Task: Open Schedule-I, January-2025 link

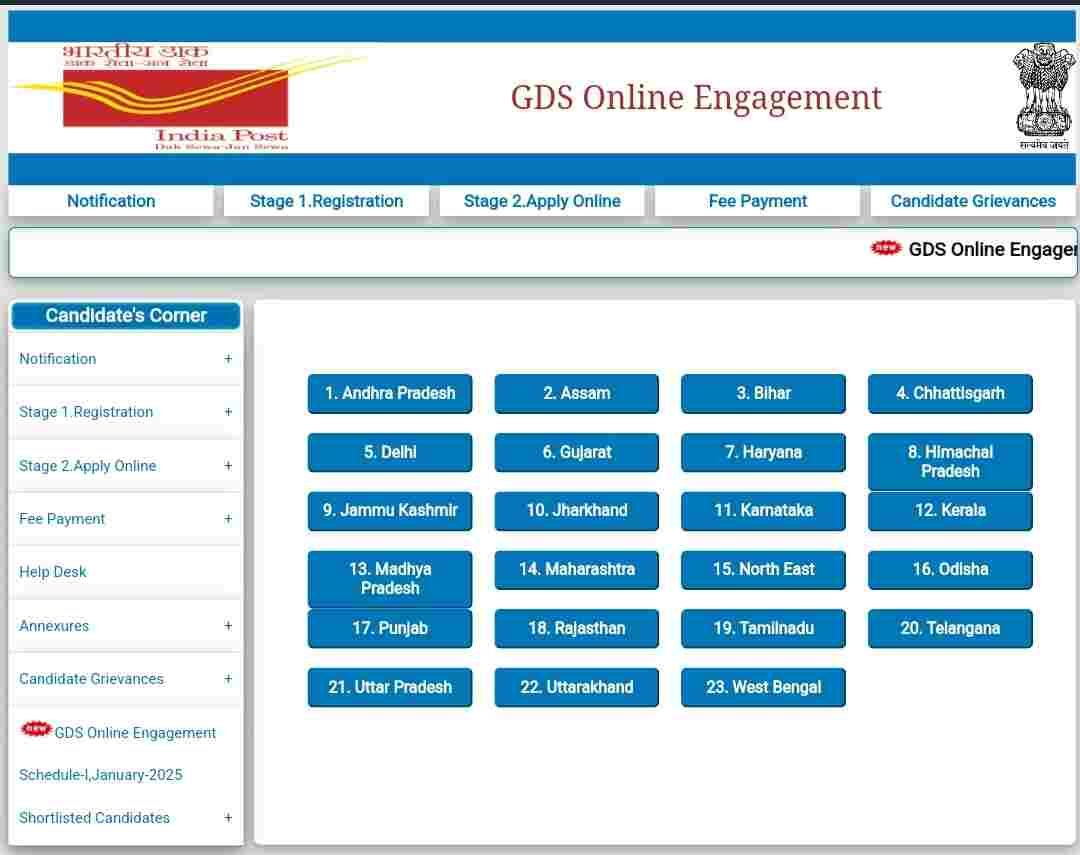Action: click(x=101, y=775)
